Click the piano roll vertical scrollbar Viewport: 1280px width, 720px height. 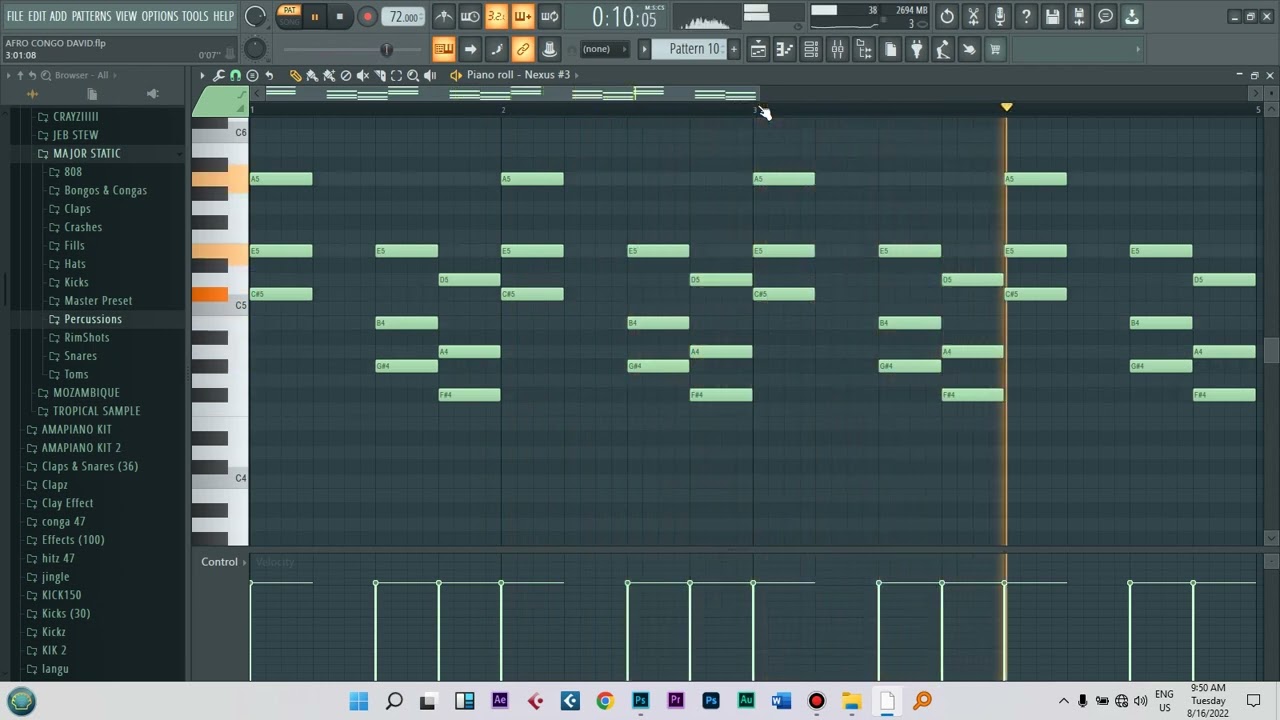point(1271,350)
